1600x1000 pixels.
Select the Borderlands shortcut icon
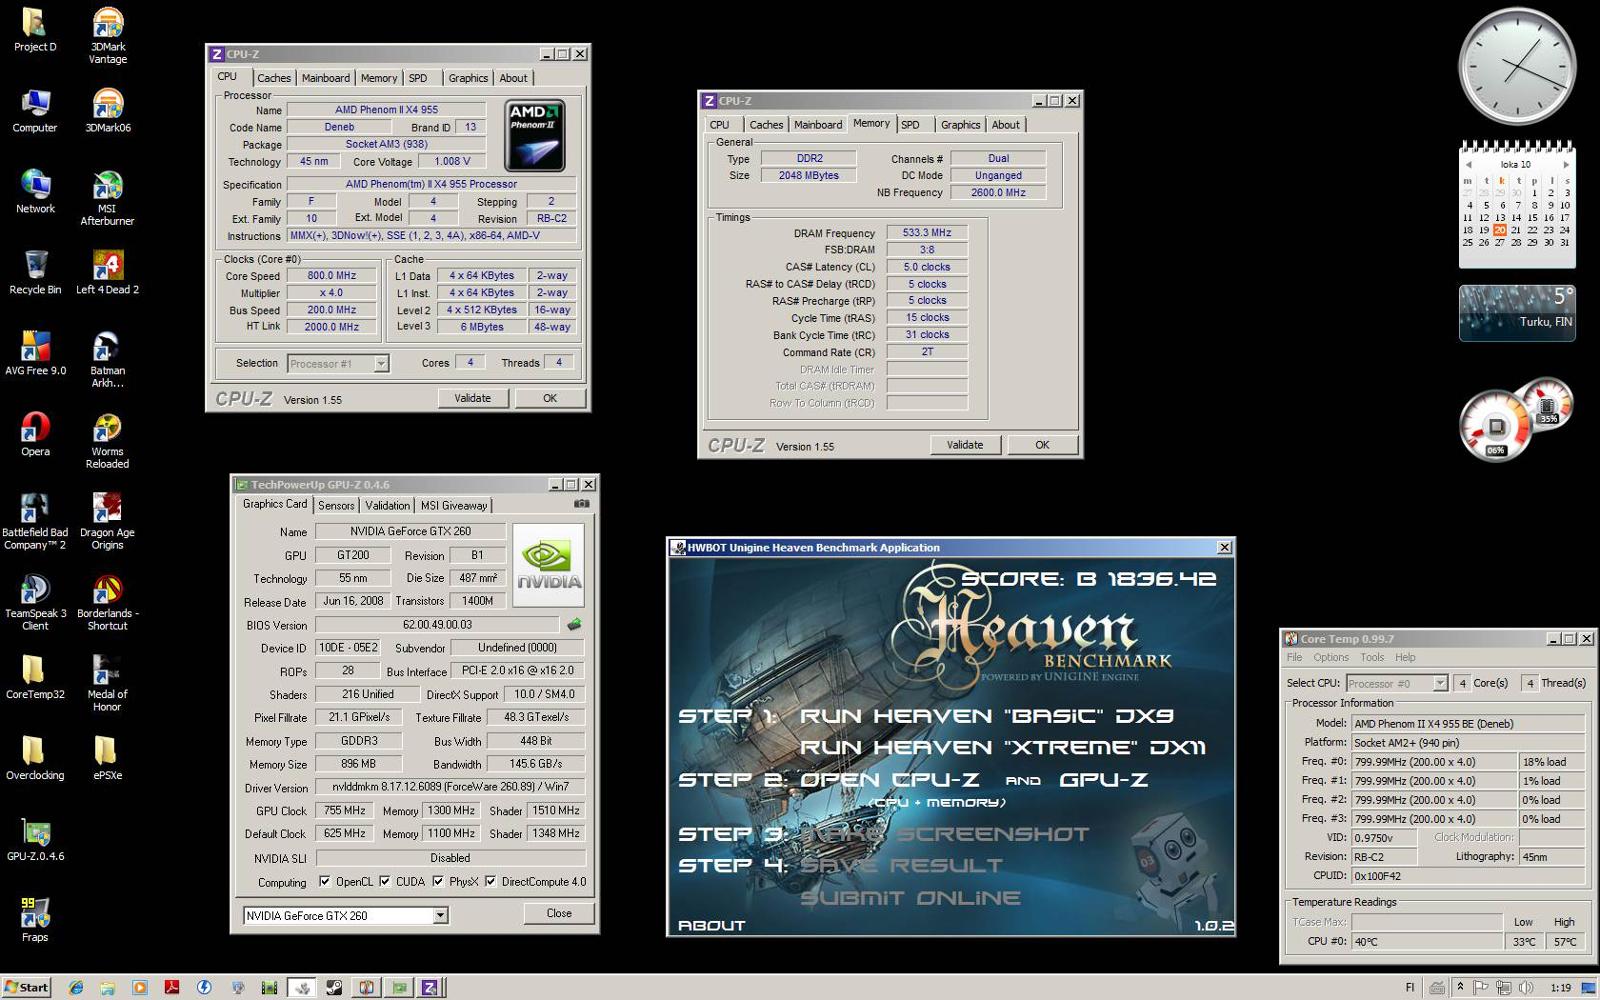[x=107, y=603]
